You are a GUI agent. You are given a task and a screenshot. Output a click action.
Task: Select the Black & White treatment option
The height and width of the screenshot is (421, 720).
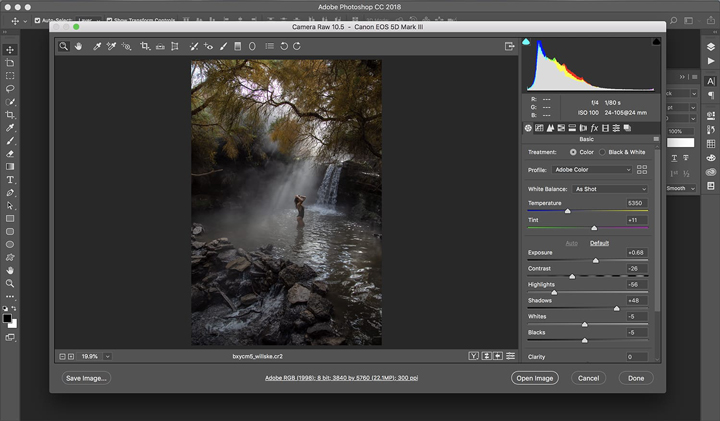click(603, 152)
